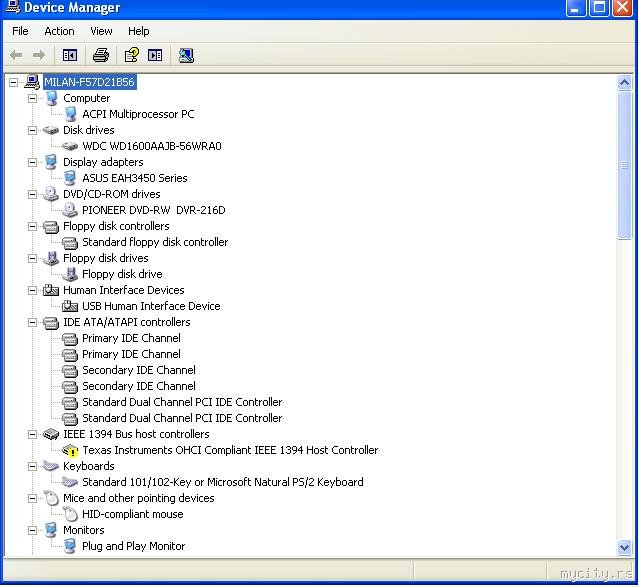Select 'Standard 101/102-Key or Microsoft Natural PS/2 Keyboard'
The height and width of the screenshot is (587, 639).
pos(223,482)
